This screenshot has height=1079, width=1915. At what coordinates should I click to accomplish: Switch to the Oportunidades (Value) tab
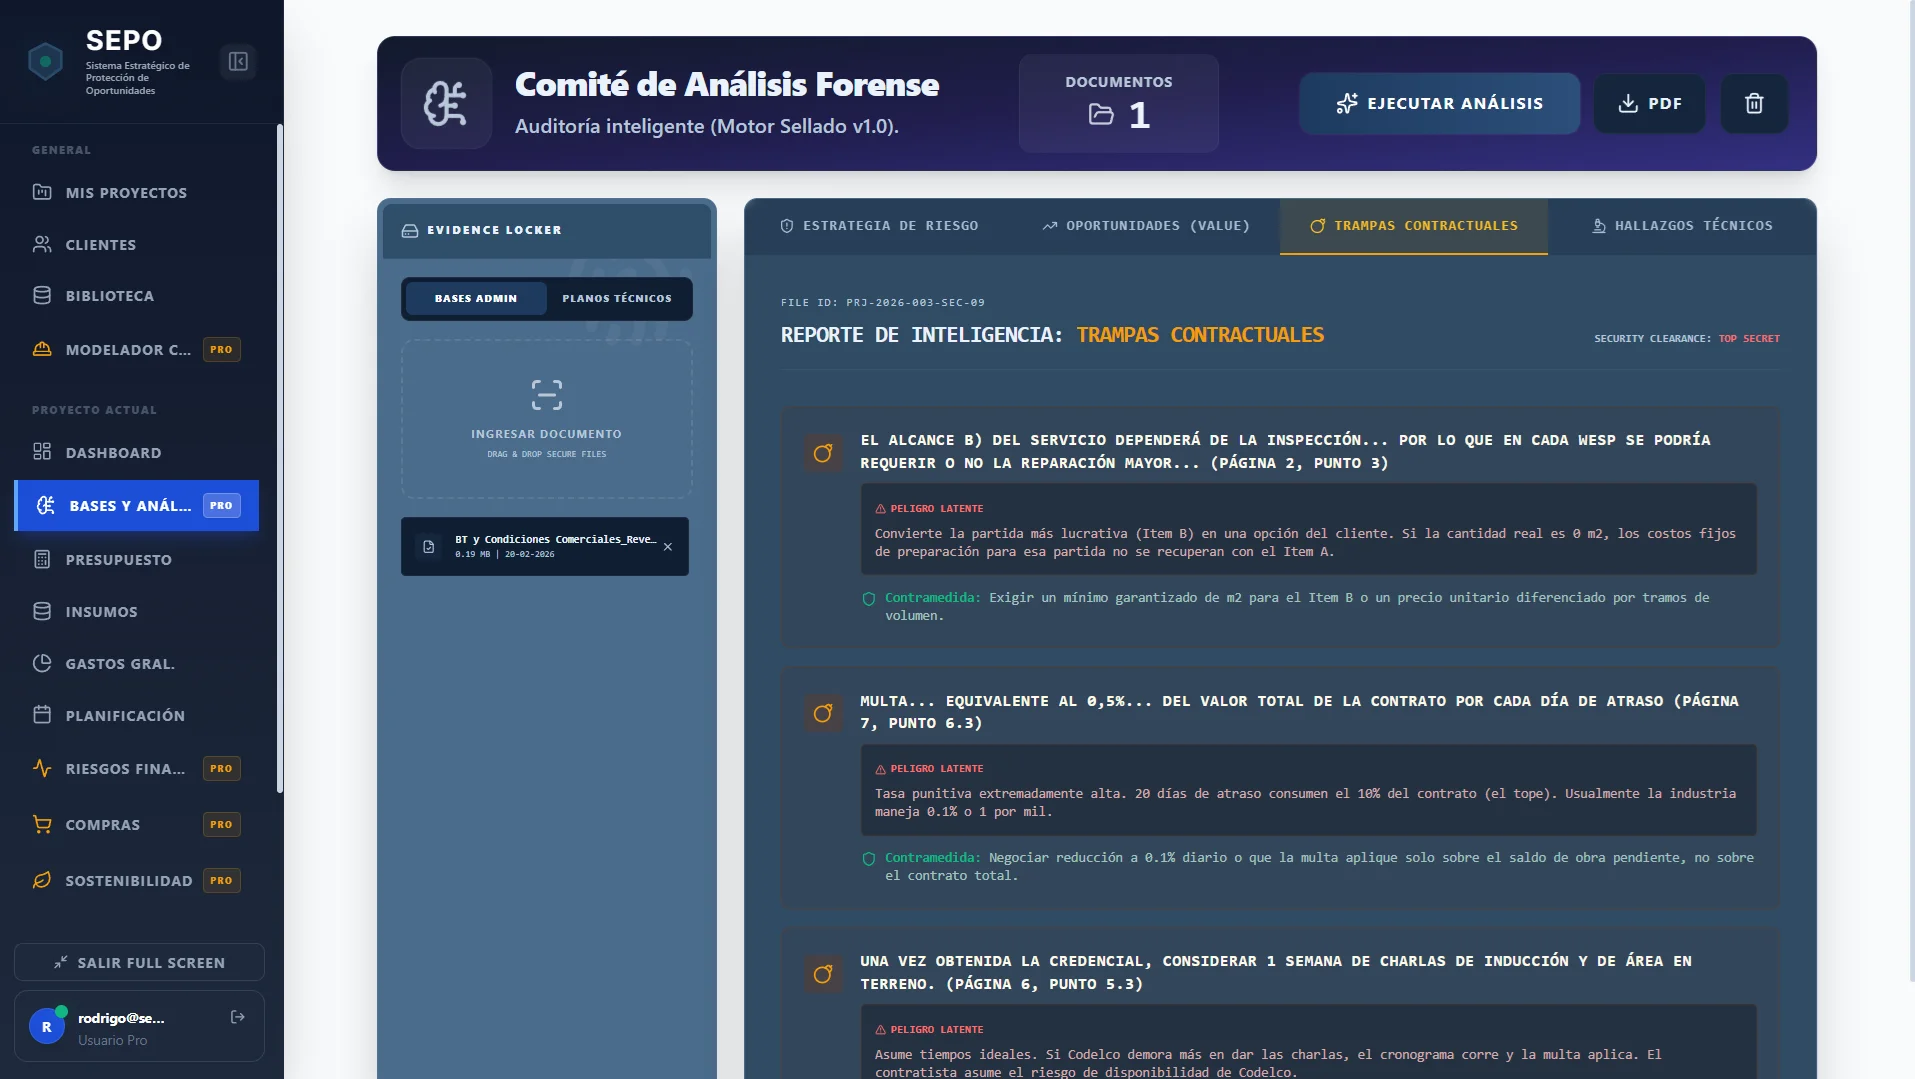pos(1145,226)
